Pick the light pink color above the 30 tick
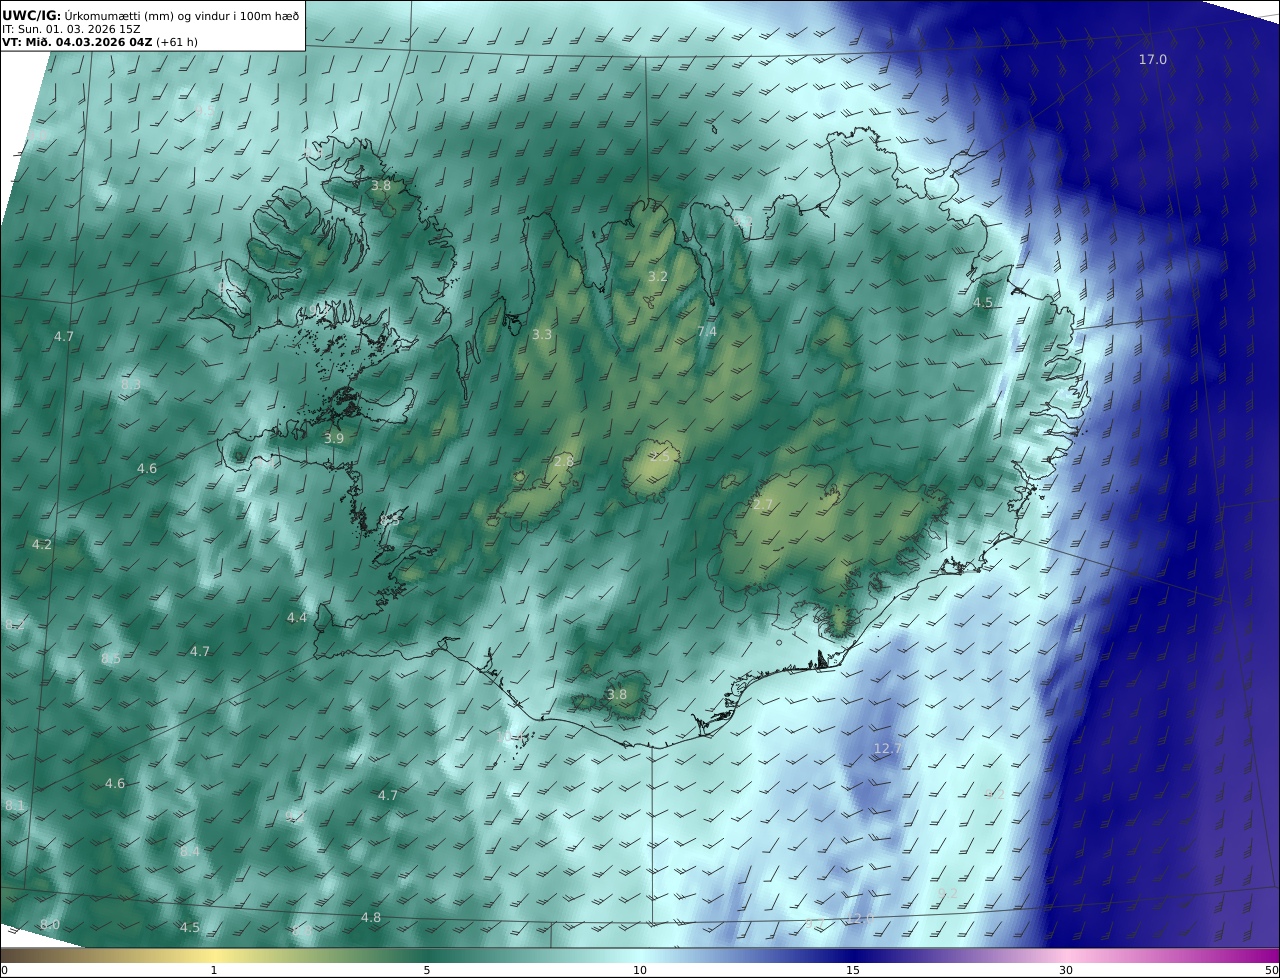 pyautogui.click(x=1066, y=955)
